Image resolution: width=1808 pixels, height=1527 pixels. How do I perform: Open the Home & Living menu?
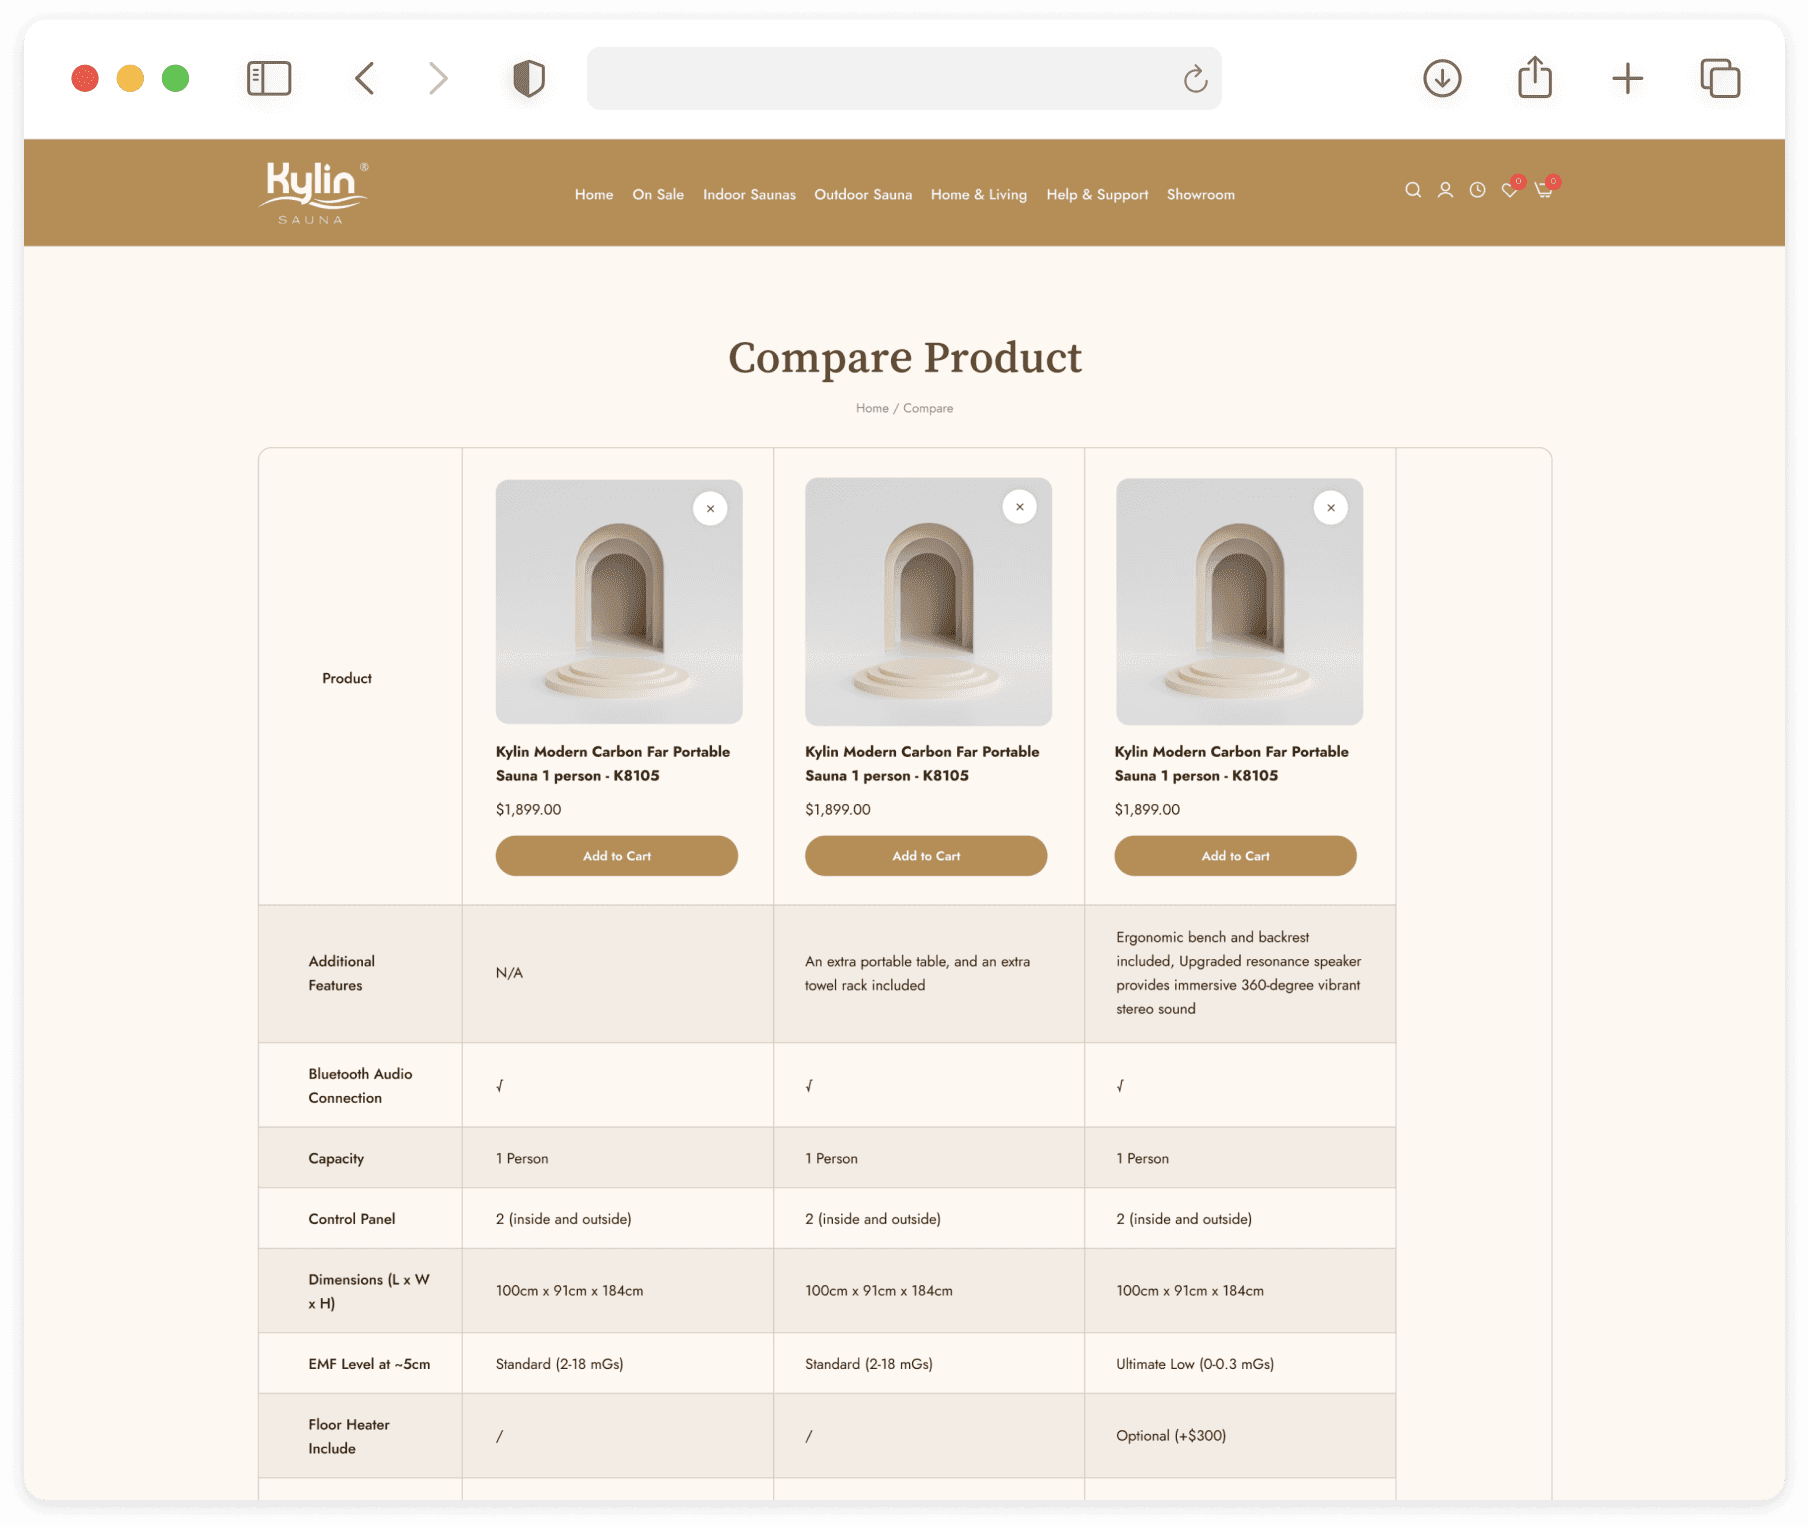(979, 194)
